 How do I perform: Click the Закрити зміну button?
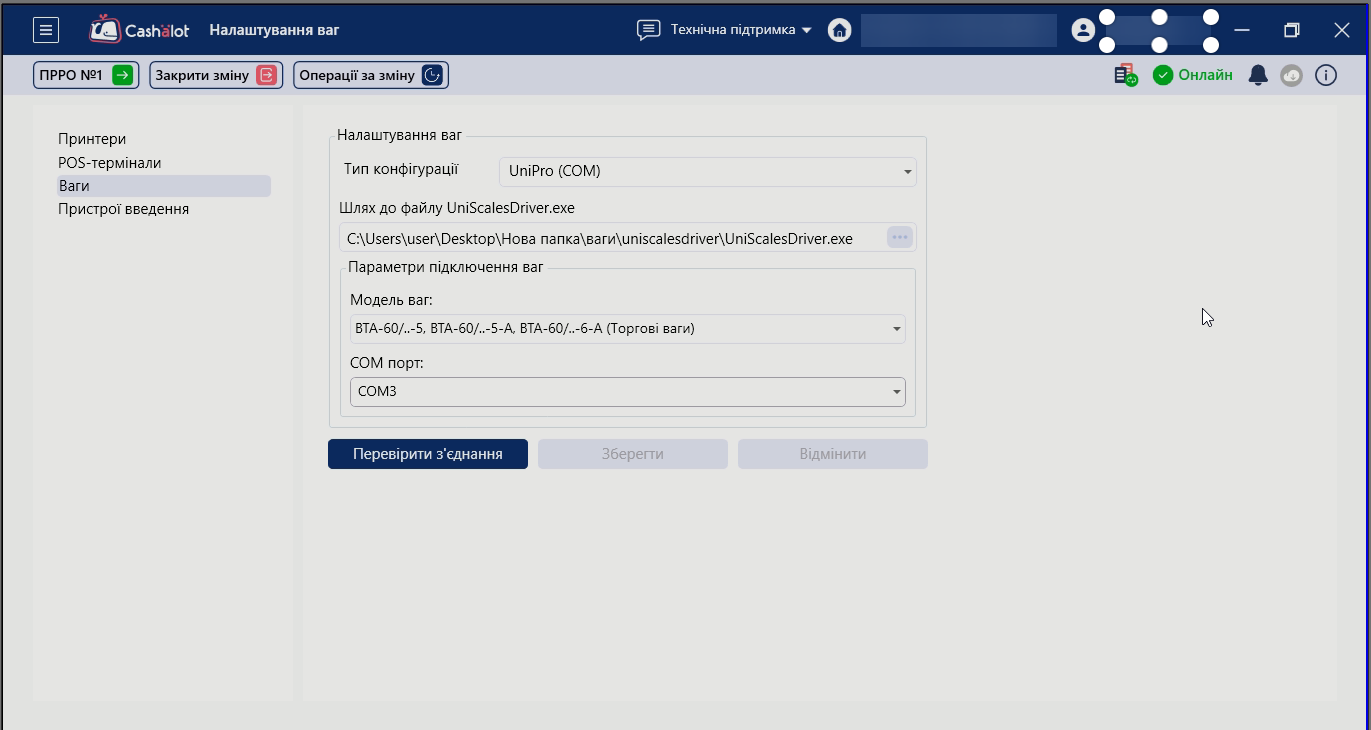pos(216,75)
